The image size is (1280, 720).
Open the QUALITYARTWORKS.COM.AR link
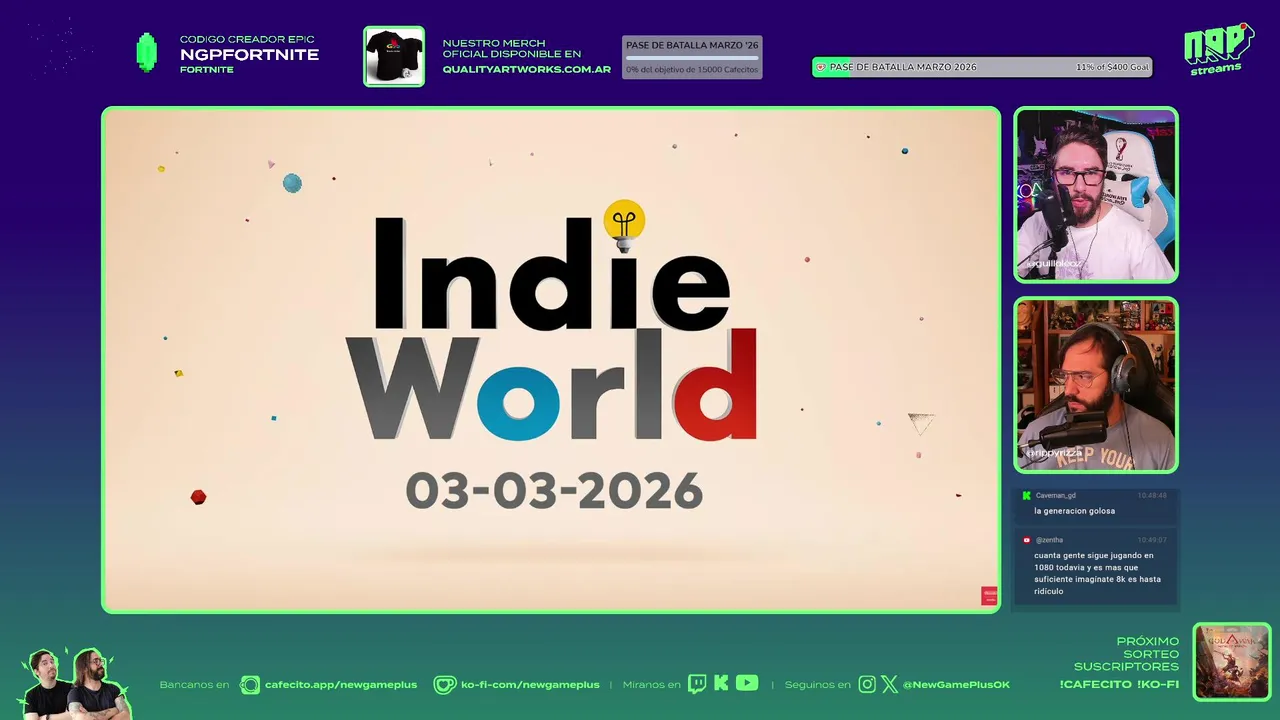point(527,69)
